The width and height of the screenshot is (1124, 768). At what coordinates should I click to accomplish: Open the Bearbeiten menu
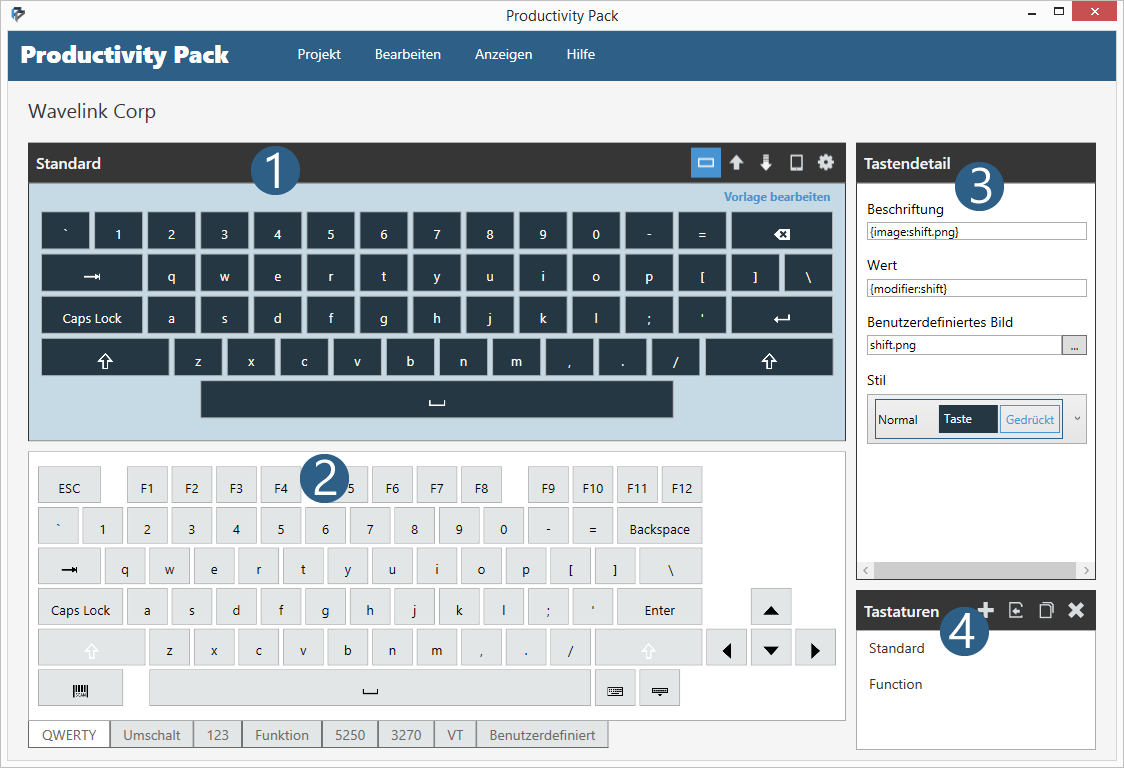tap(407, 55)
